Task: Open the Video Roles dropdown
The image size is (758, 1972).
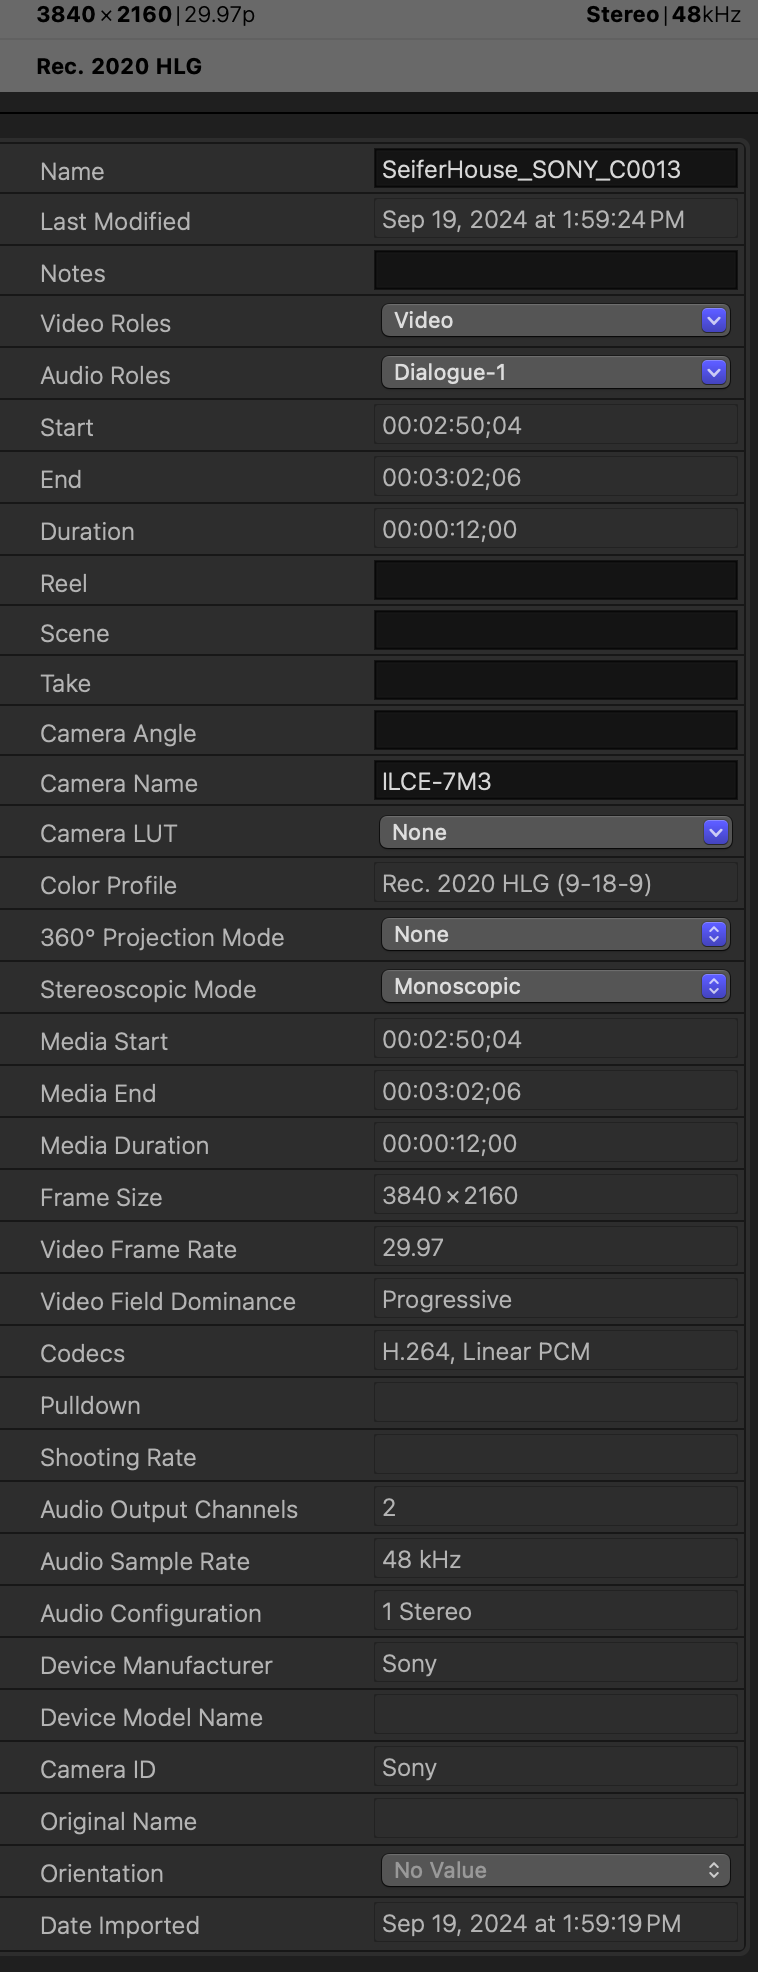Action: click(555, 321)
